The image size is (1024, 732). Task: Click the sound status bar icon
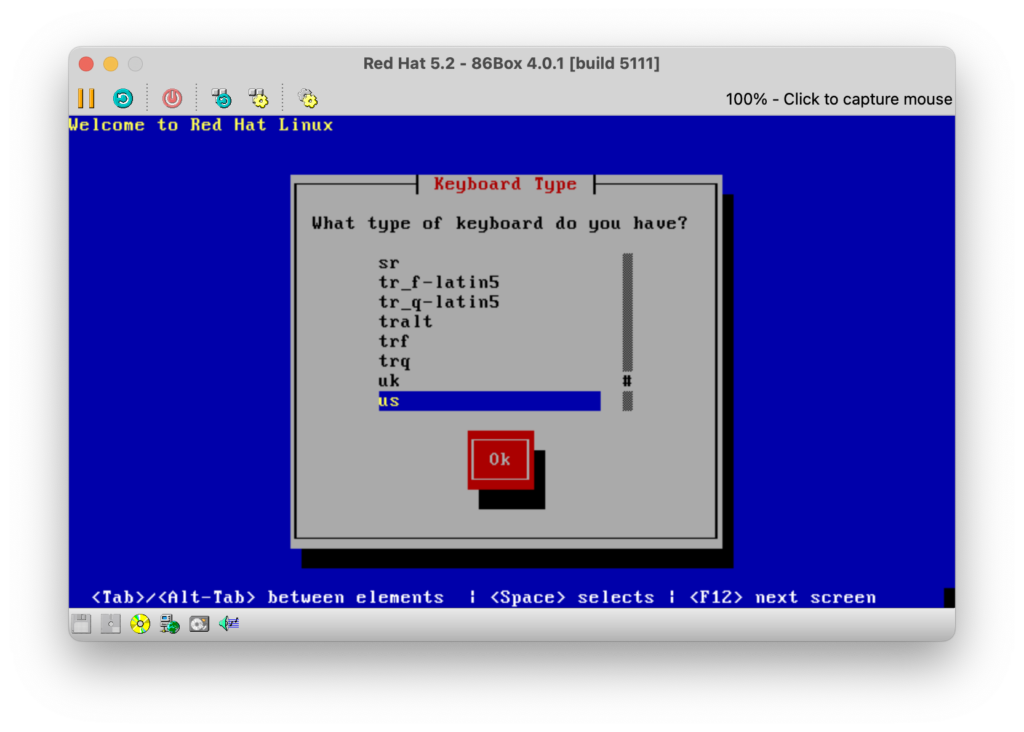pos(229,624)
